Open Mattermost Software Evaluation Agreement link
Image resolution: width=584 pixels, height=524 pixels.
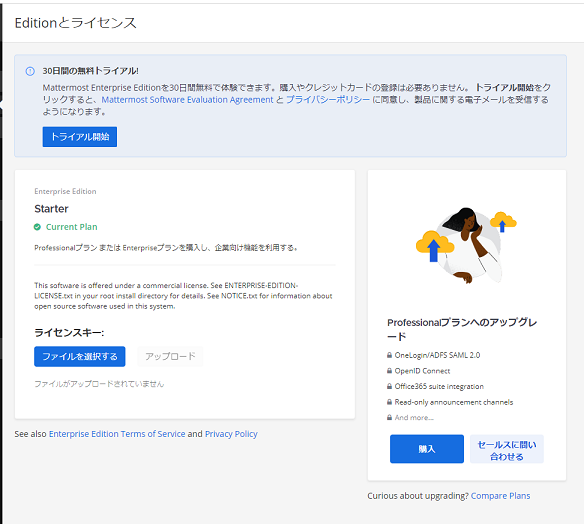[x=187, y=100]
